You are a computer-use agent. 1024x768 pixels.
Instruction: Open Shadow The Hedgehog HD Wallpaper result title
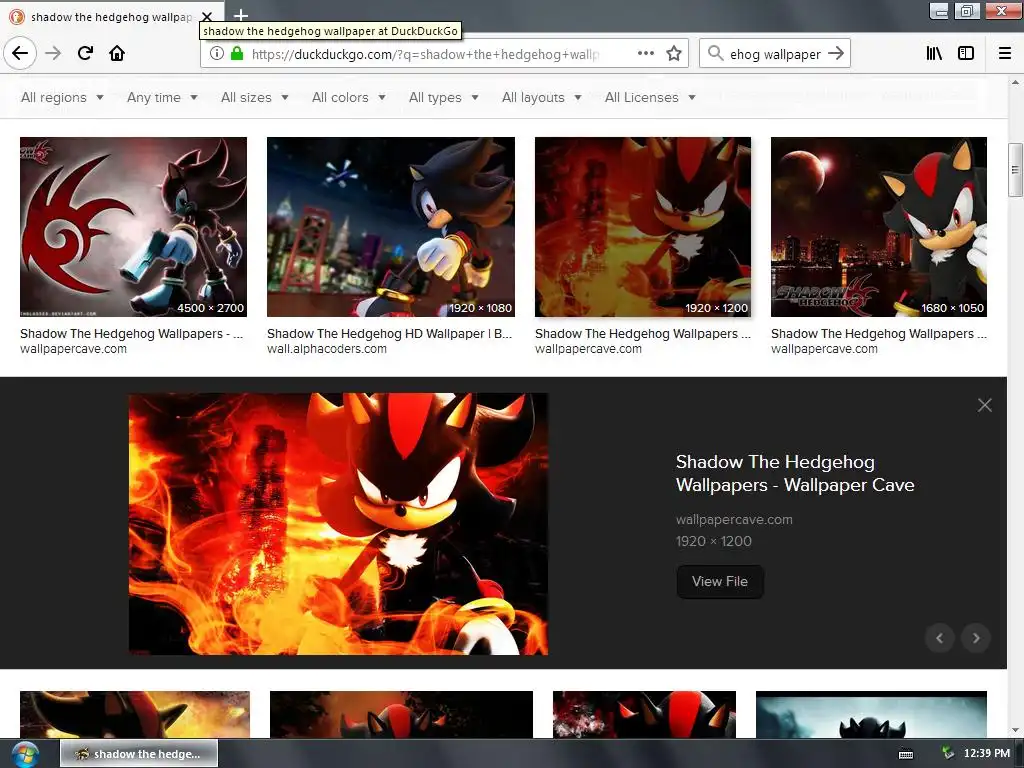[x=389, y=334]
